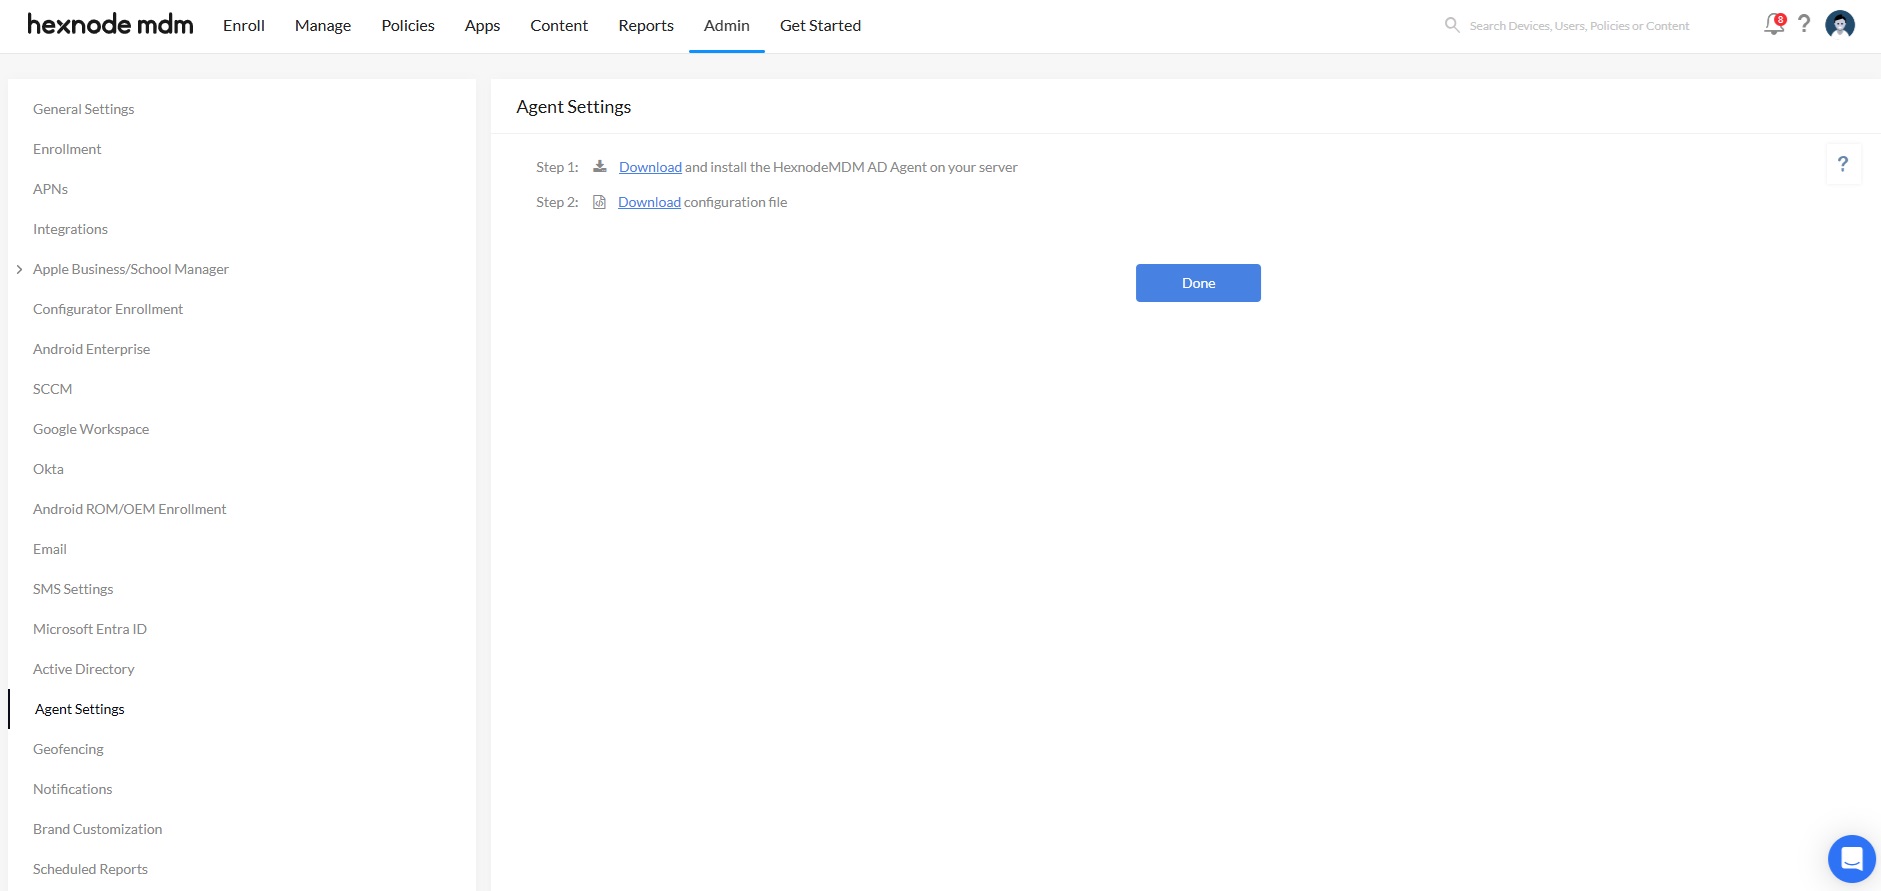Viewport: 1881px width, 891px height.
Task: Open Enrollment in sidebar
Action: [67, 149]
